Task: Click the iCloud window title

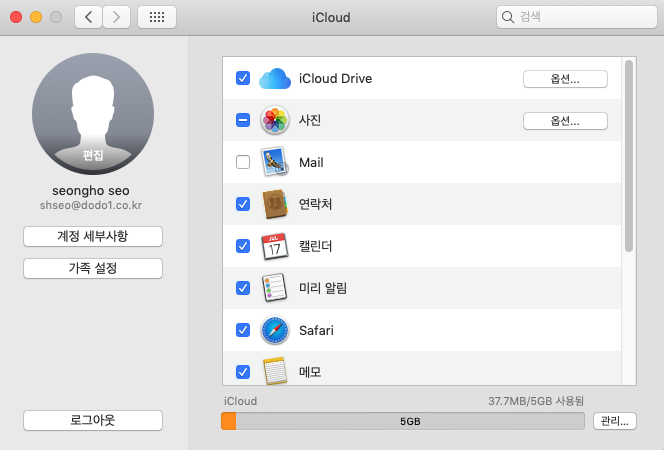Action: [x=331, y=17]
